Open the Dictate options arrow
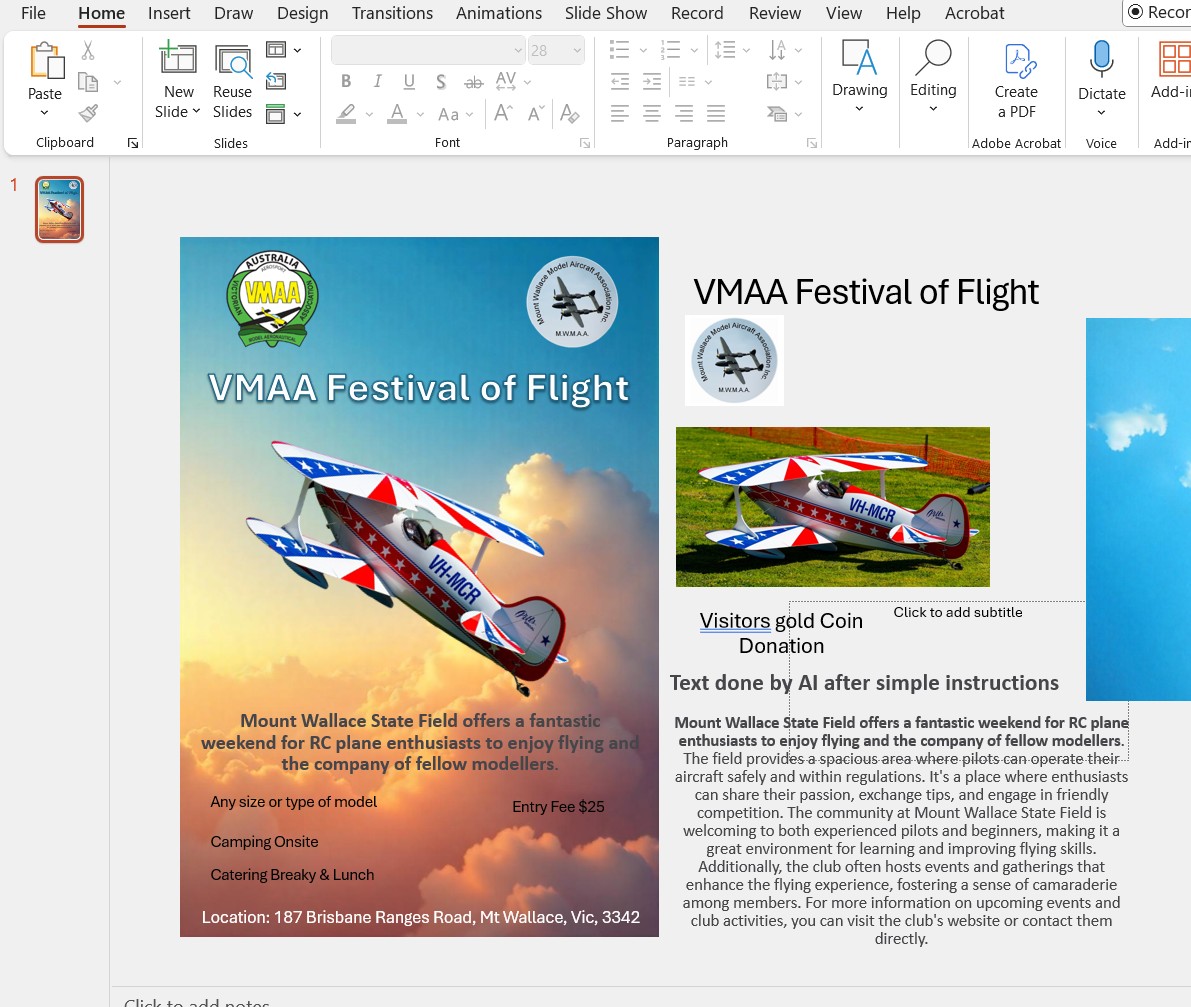The width and height of the screenshot is (1191, 1007). [x=1101, y=112]
